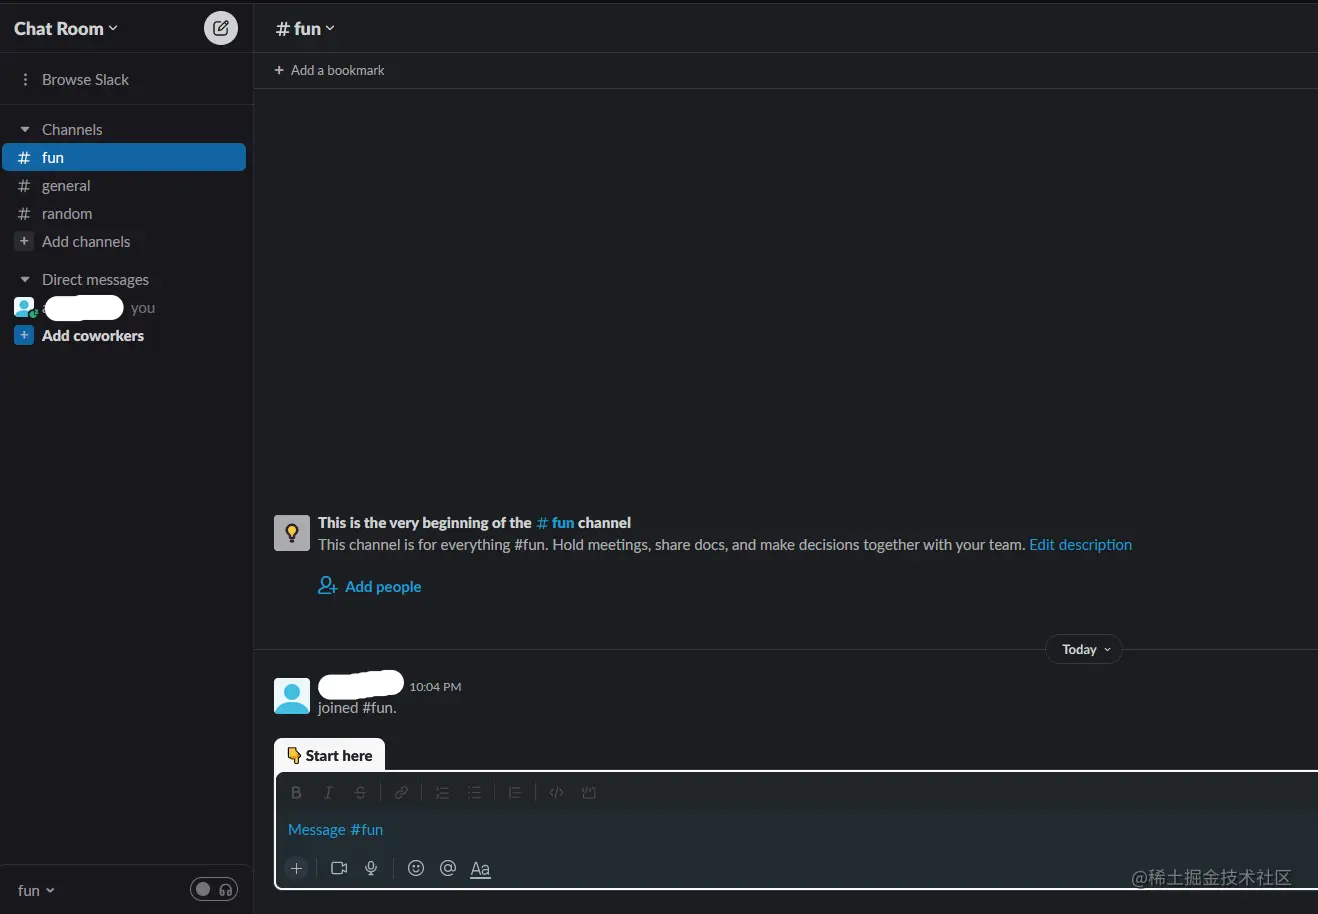
Task: Insert a blockquote
Action: coord(515,793)
